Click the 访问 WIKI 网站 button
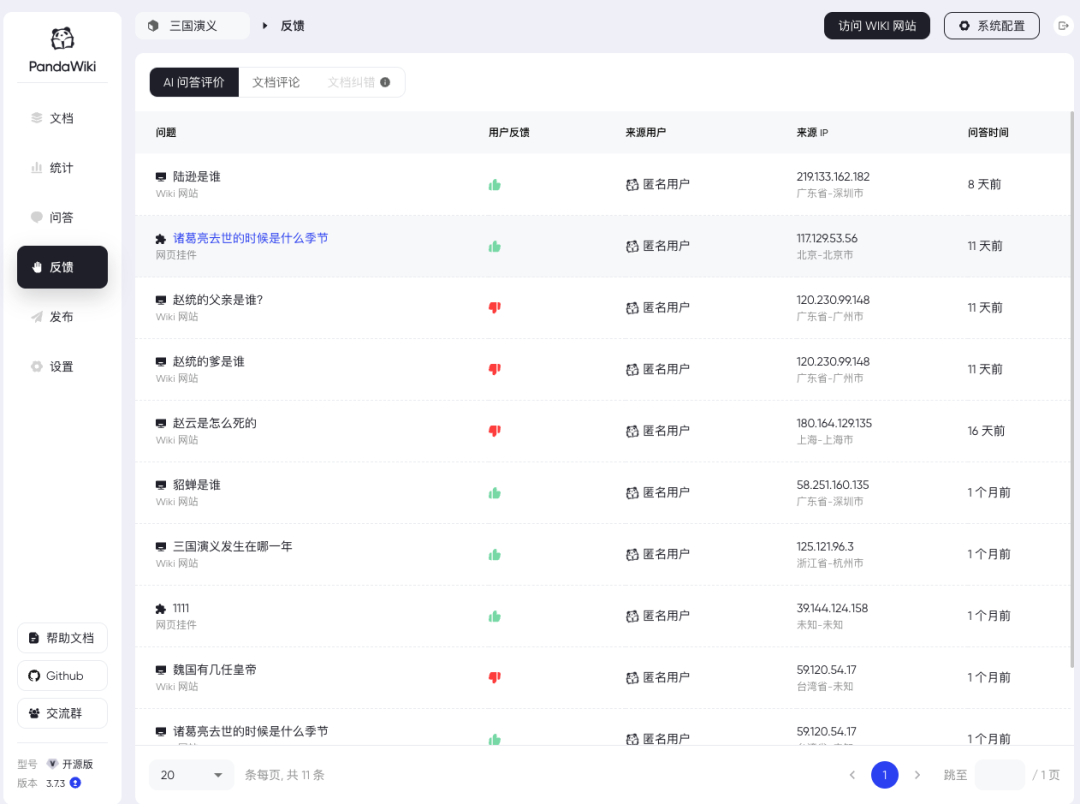 [877, 25]
